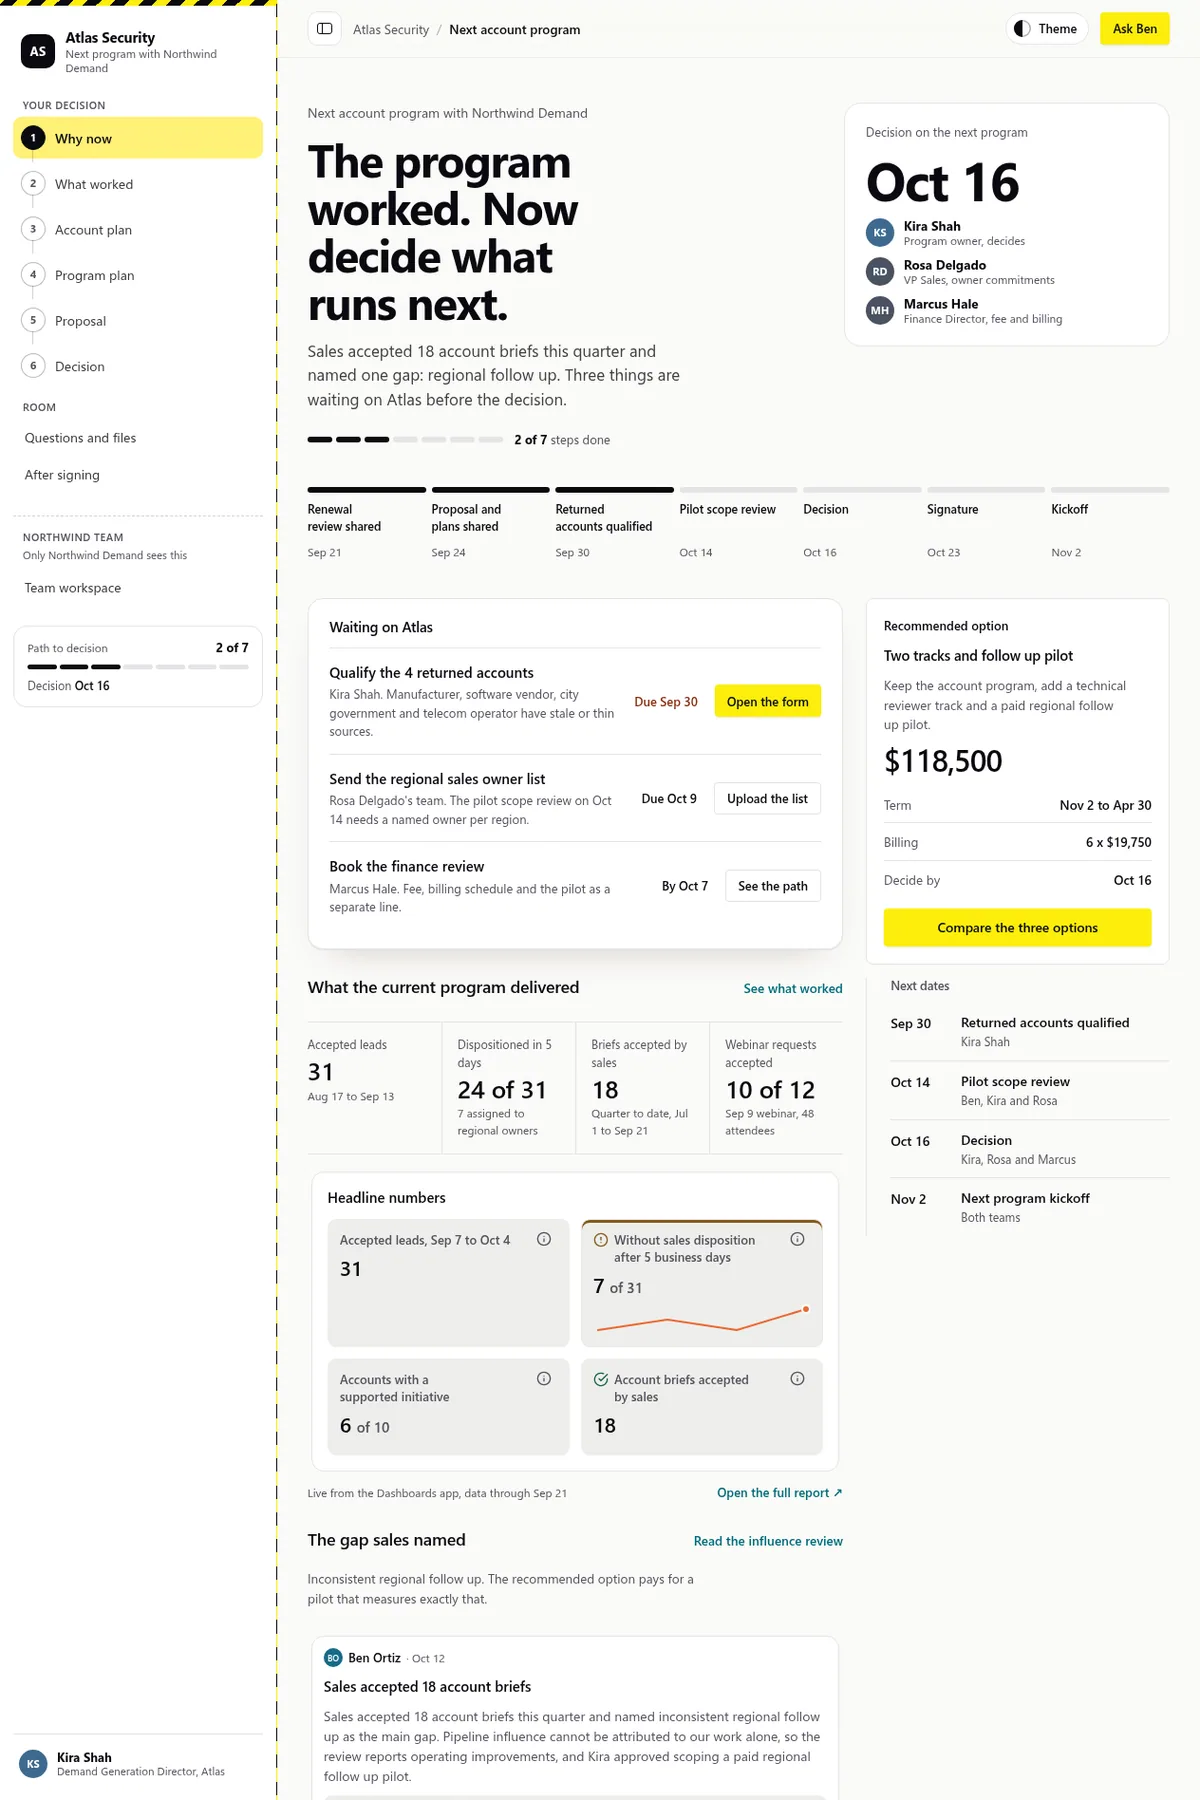Click Open the form button
The width and height of the screenshot is (1200, 1800).
768,701
